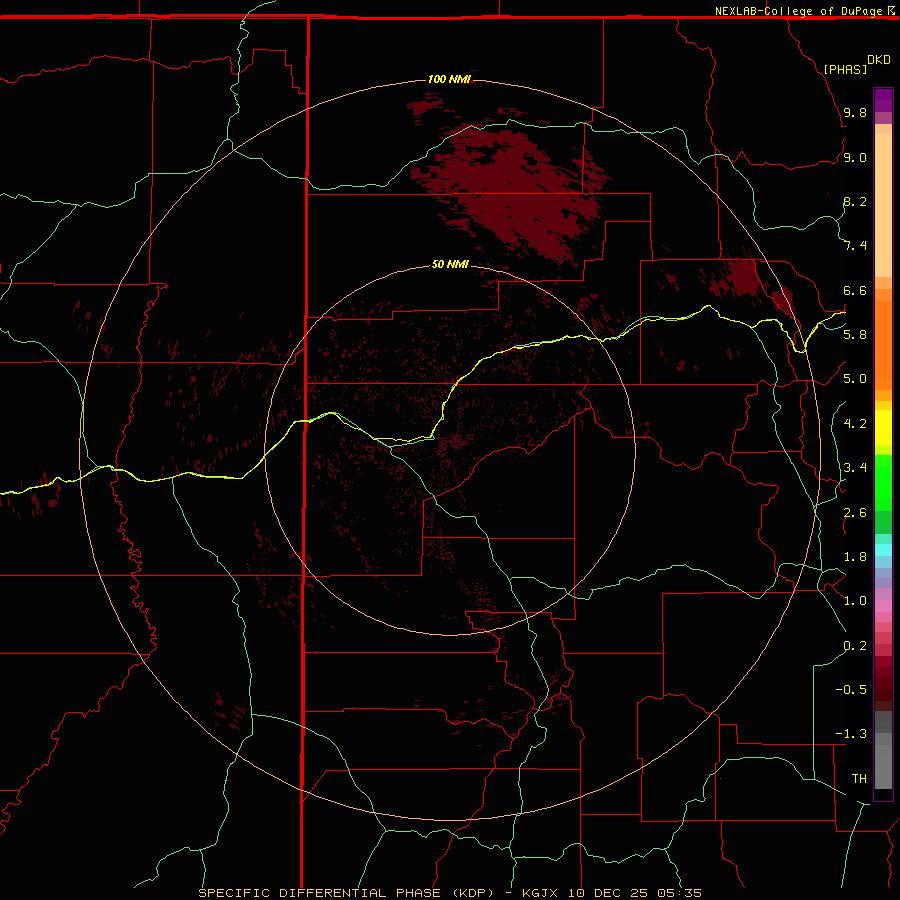Click the pink color bar segment near 1.0
The height and width of the screenshot is (900, 900).
(x=883, y=606)
